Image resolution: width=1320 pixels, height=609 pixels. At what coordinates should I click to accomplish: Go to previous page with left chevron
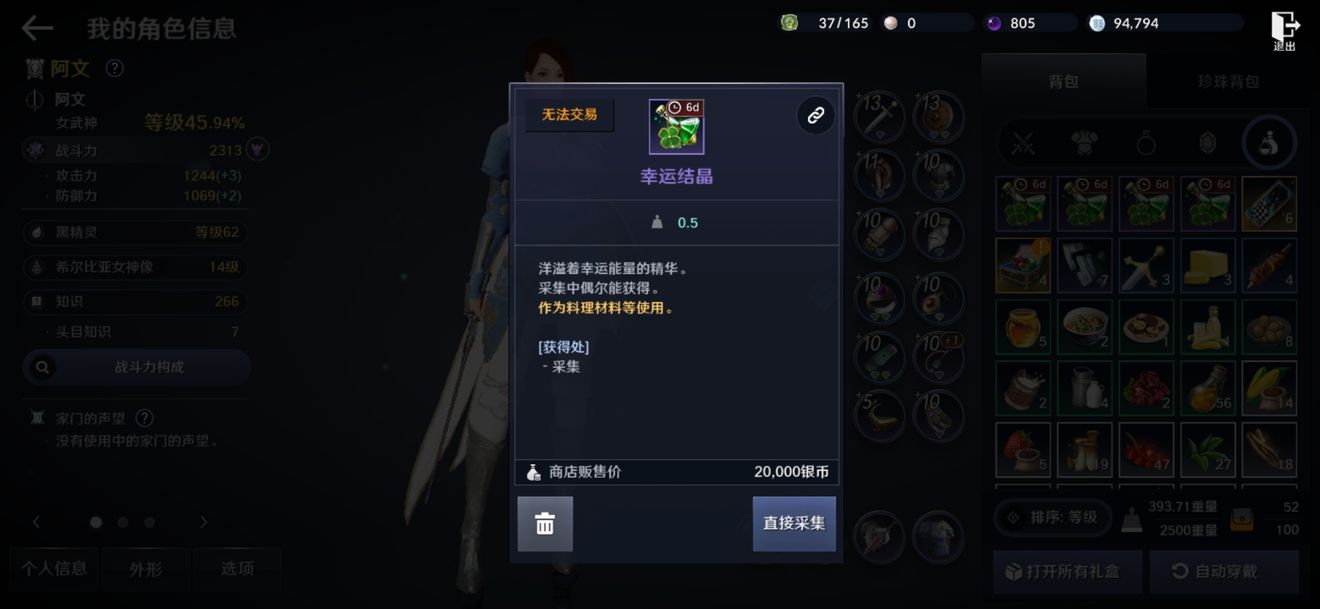(37, 522)
